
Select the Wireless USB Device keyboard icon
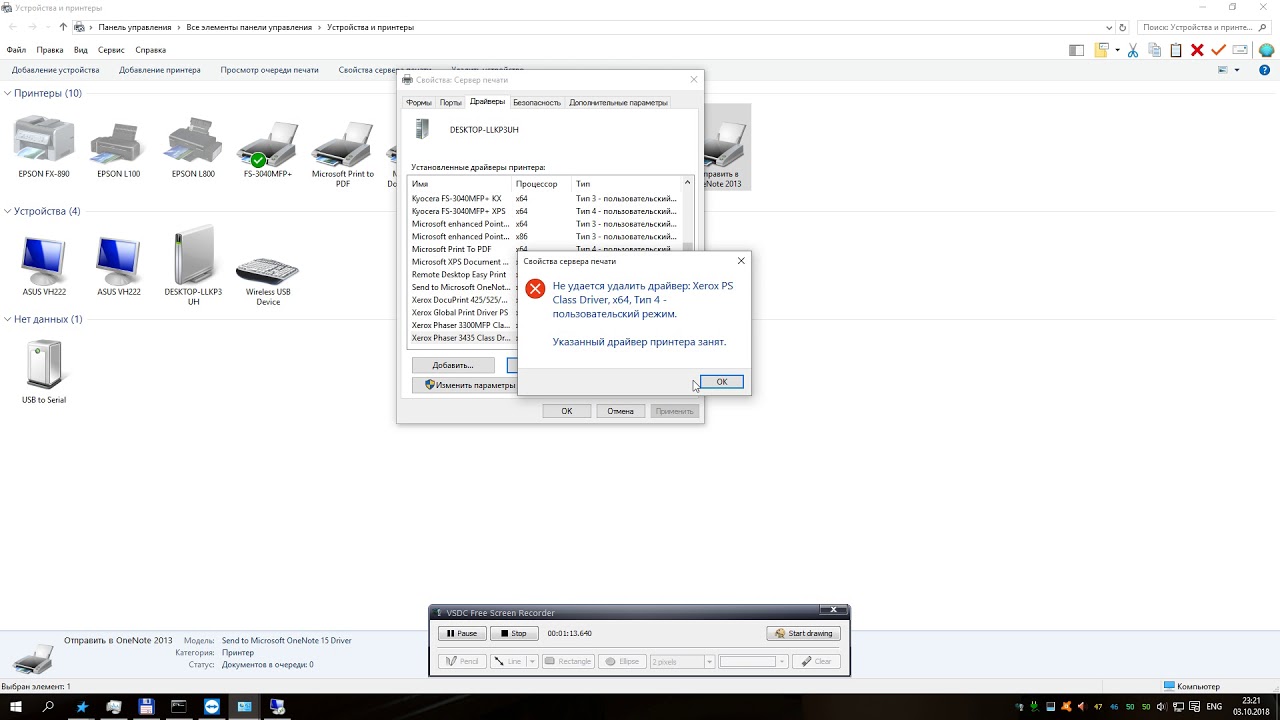267,270
